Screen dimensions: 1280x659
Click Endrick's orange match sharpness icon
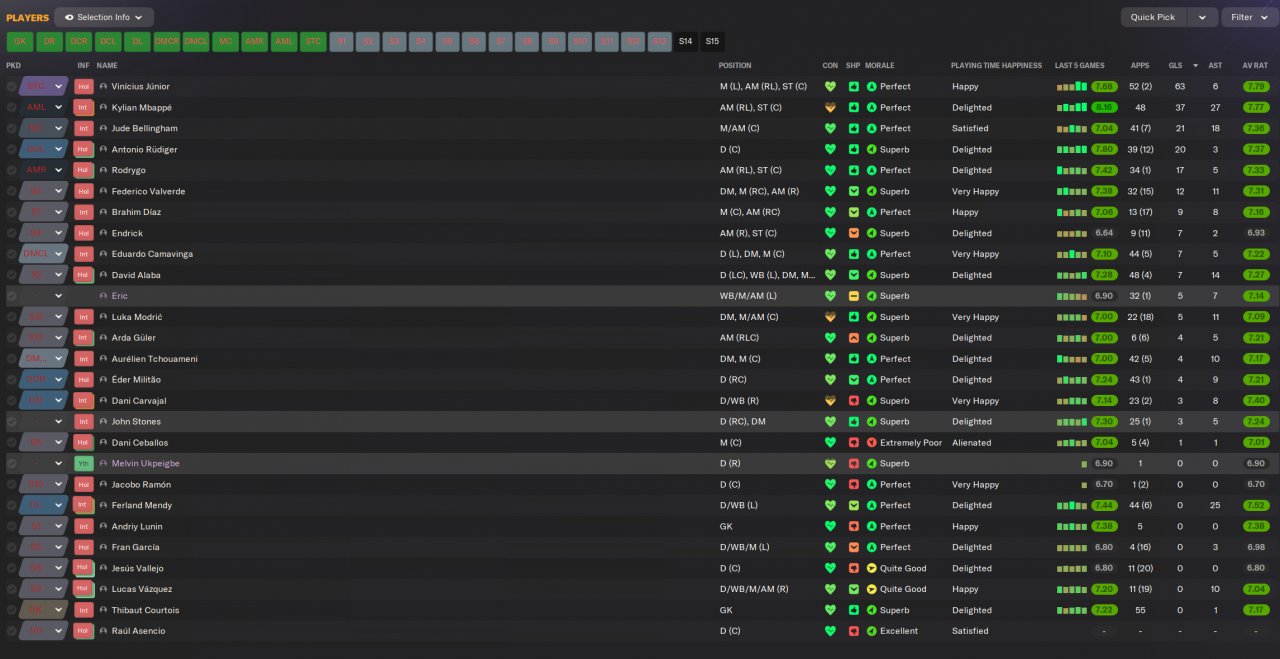(x=853, y=233)
